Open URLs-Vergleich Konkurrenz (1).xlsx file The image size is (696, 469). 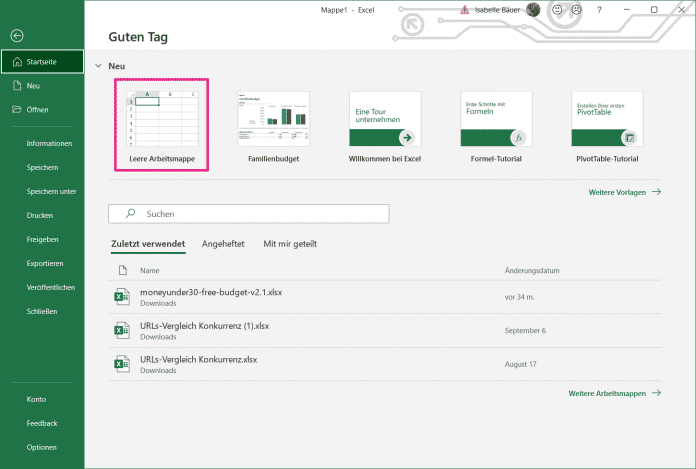pyautogui.click(x=385, y=331)
